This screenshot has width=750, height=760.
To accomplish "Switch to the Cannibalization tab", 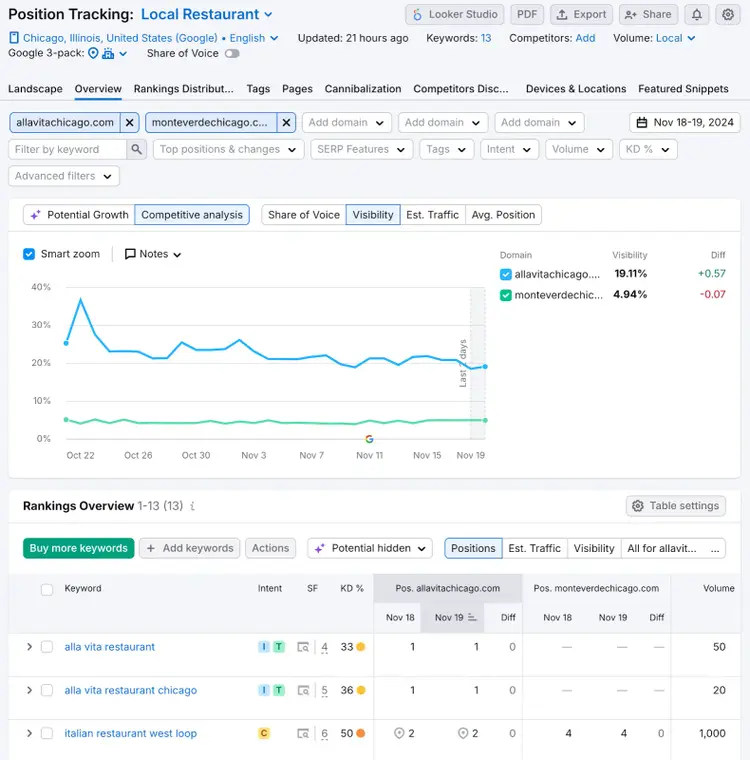I will coord(363,89).
